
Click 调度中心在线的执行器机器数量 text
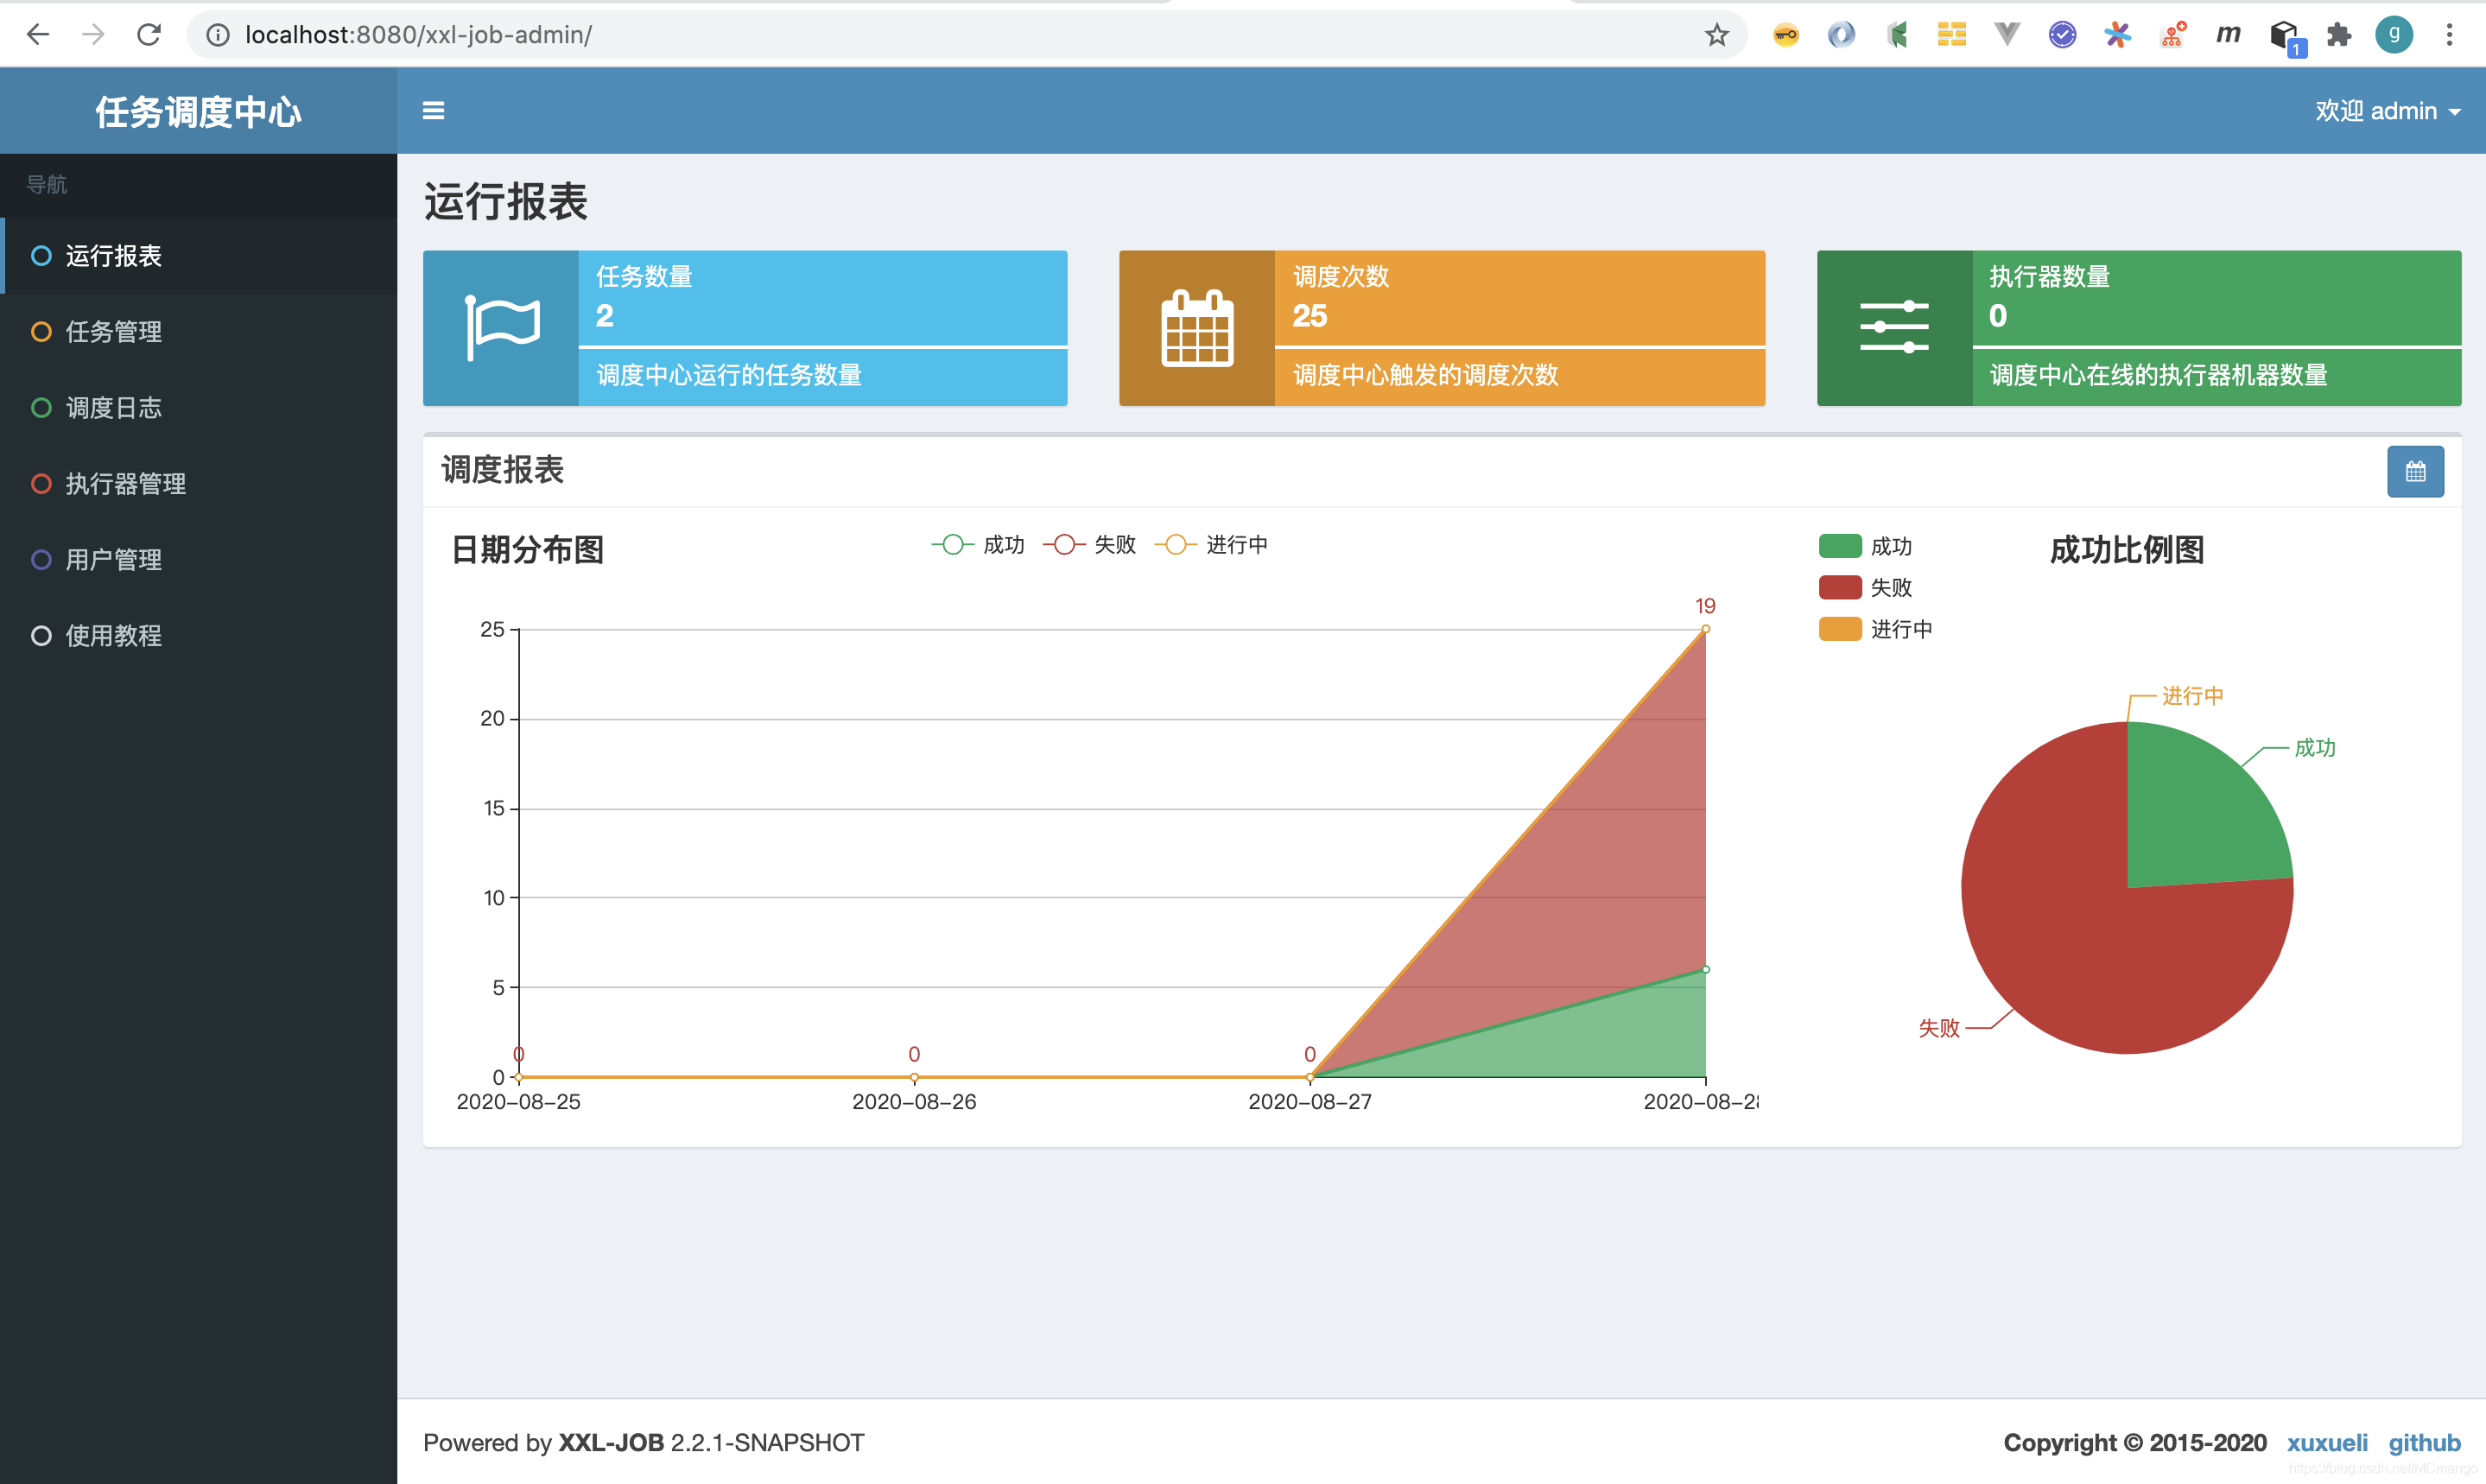(x=2158, y=375)
